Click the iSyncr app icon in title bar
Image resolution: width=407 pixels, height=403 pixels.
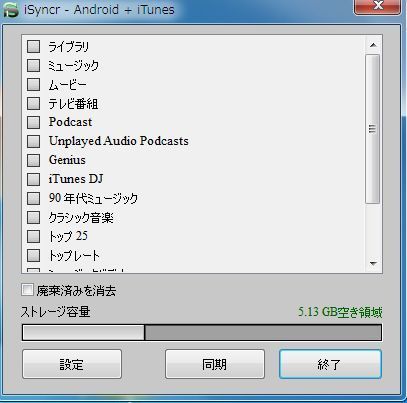(11, 9)
